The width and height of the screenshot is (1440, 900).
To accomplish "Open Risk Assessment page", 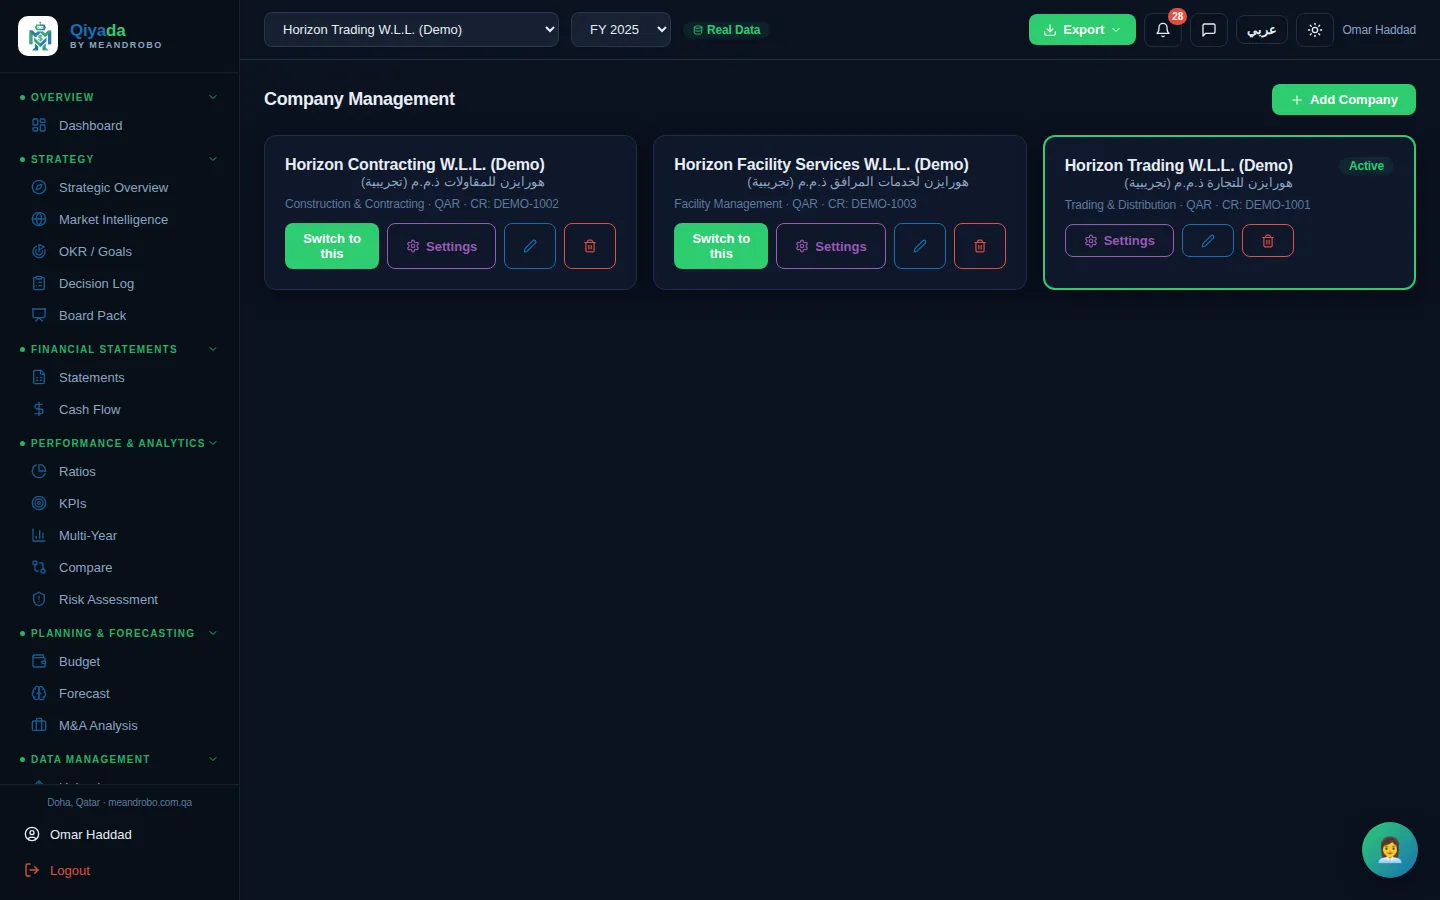I will pyautogui.click(x=120, y=600).
